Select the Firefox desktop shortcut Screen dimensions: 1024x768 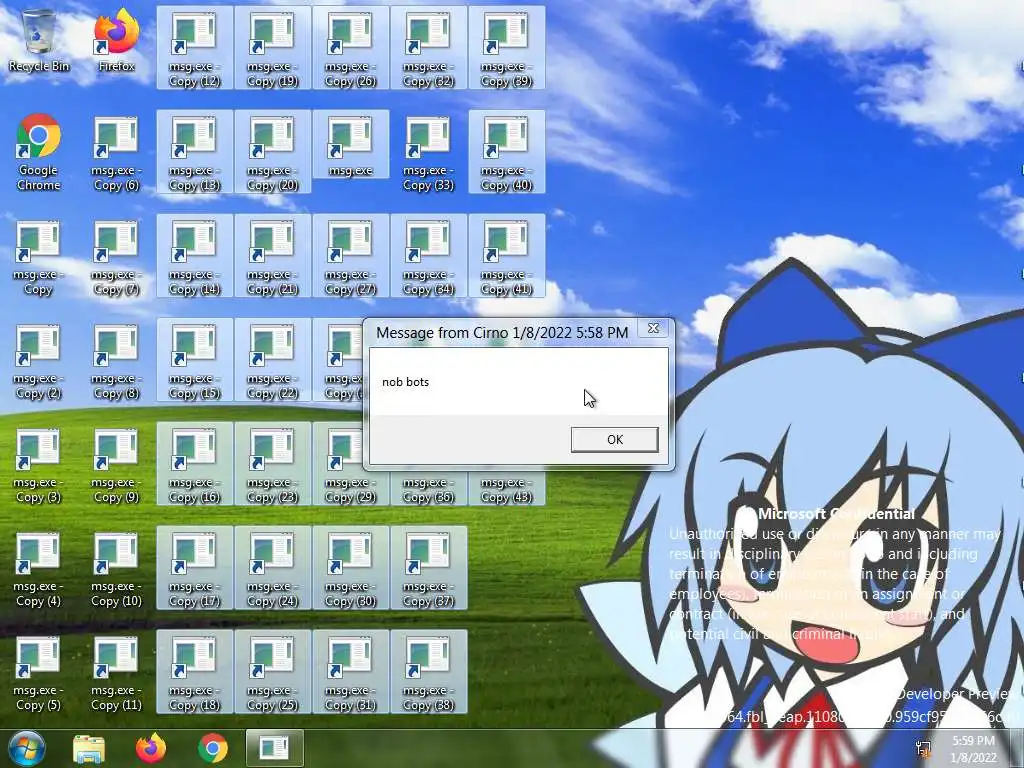point(116,40)
